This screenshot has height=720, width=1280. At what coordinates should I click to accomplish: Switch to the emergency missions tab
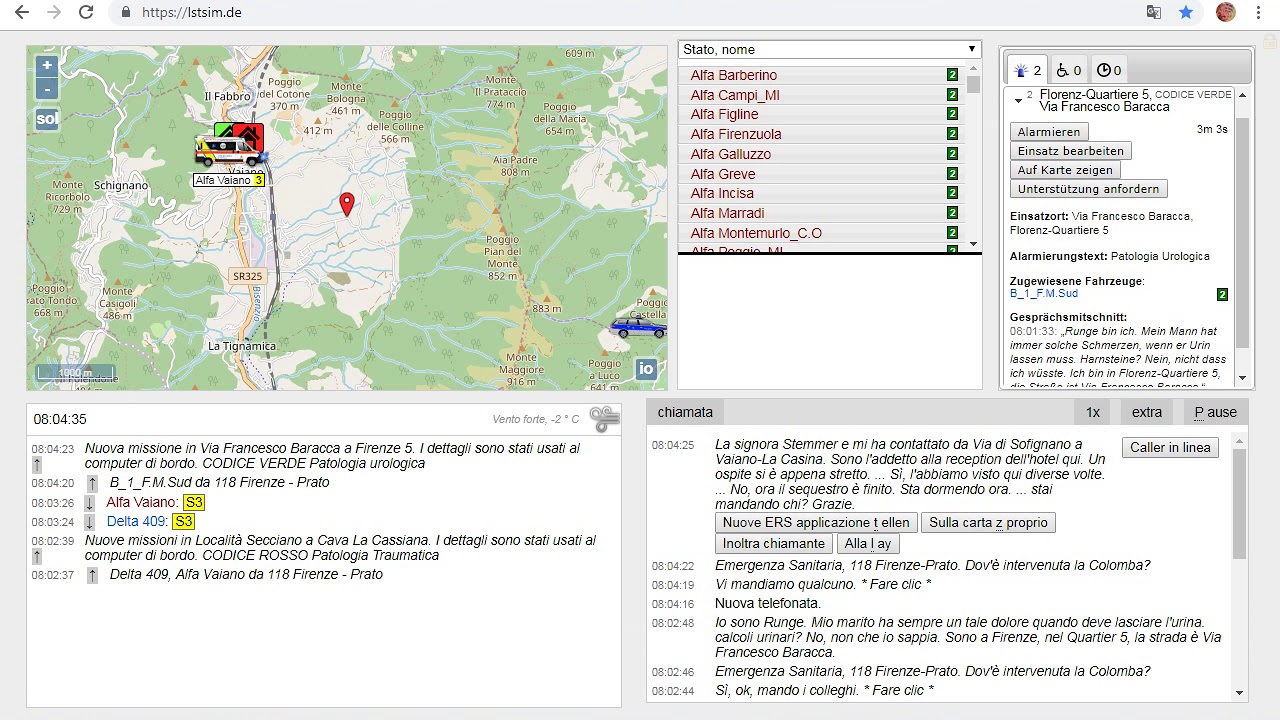pyautogui.click(x=1027, y=70)
